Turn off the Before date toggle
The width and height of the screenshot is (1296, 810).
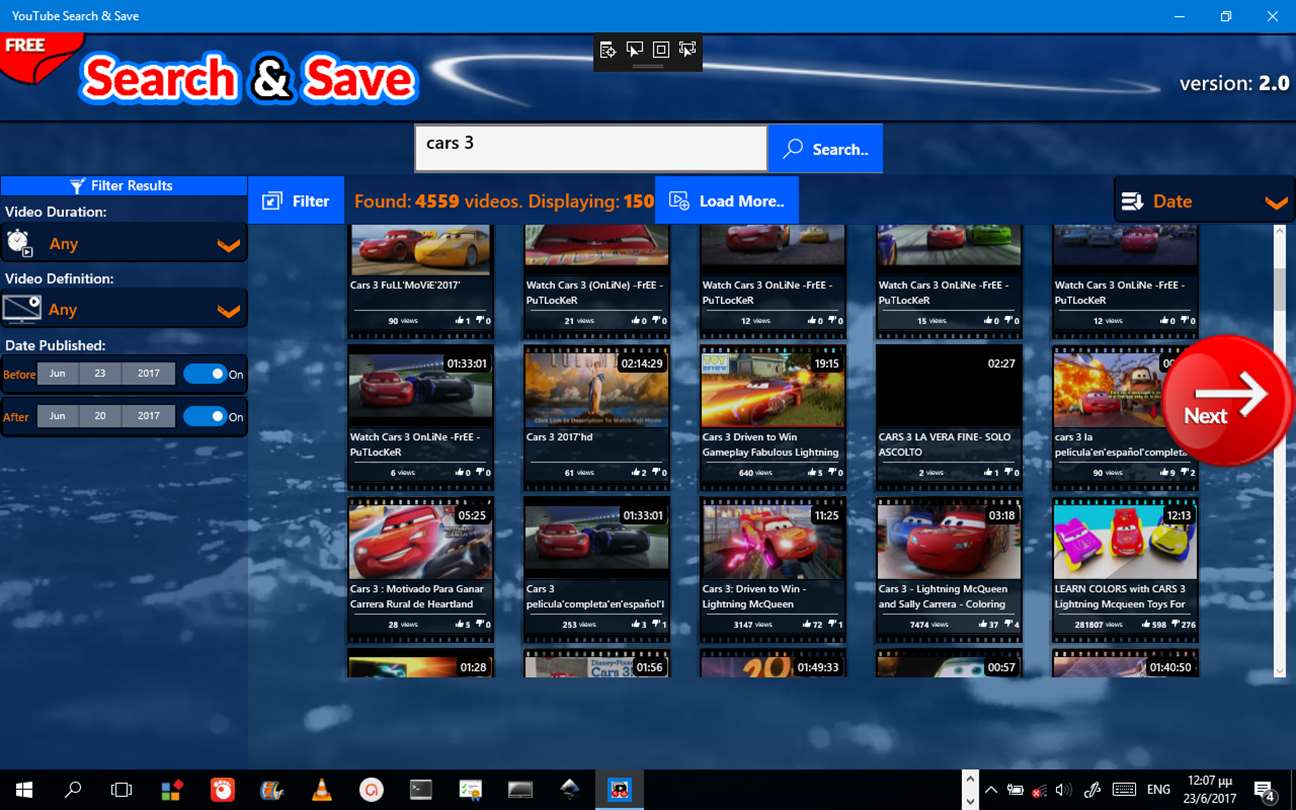[x=204, y=374]
